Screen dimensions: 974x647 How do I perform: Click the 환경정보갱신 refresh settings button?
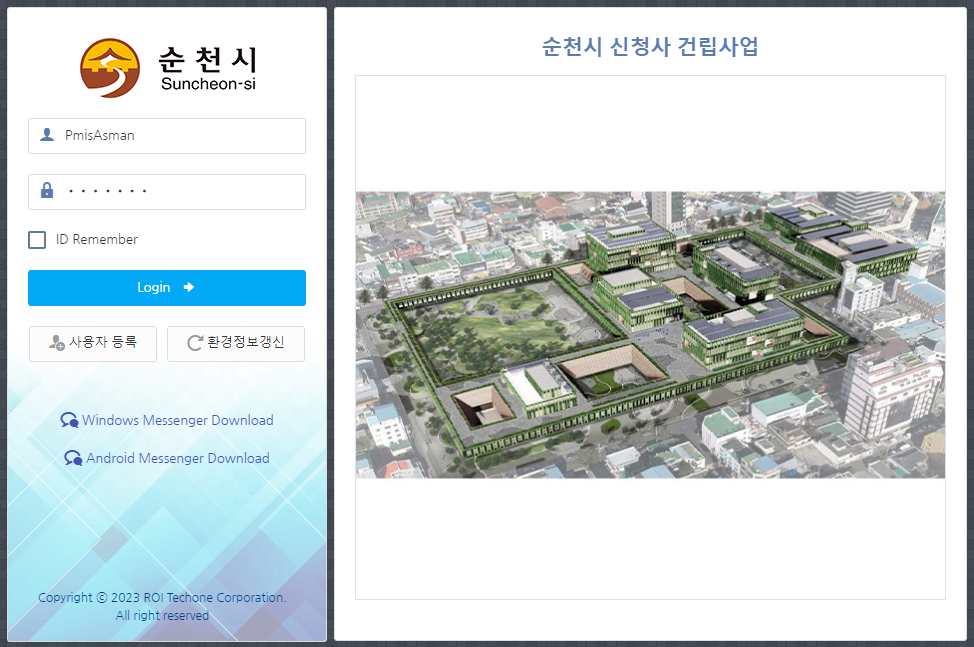(x=236, y=343)
